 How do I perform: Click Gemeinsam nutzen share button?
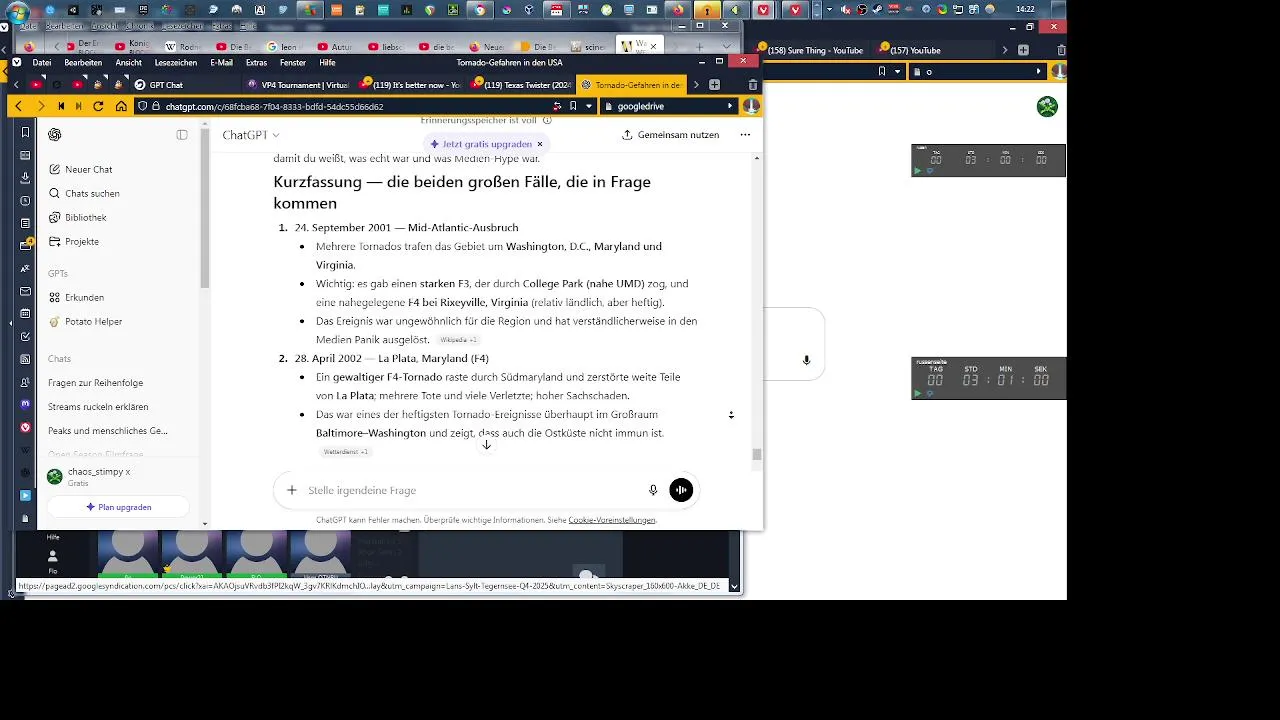pyautogui.click(x=670, y=135)
